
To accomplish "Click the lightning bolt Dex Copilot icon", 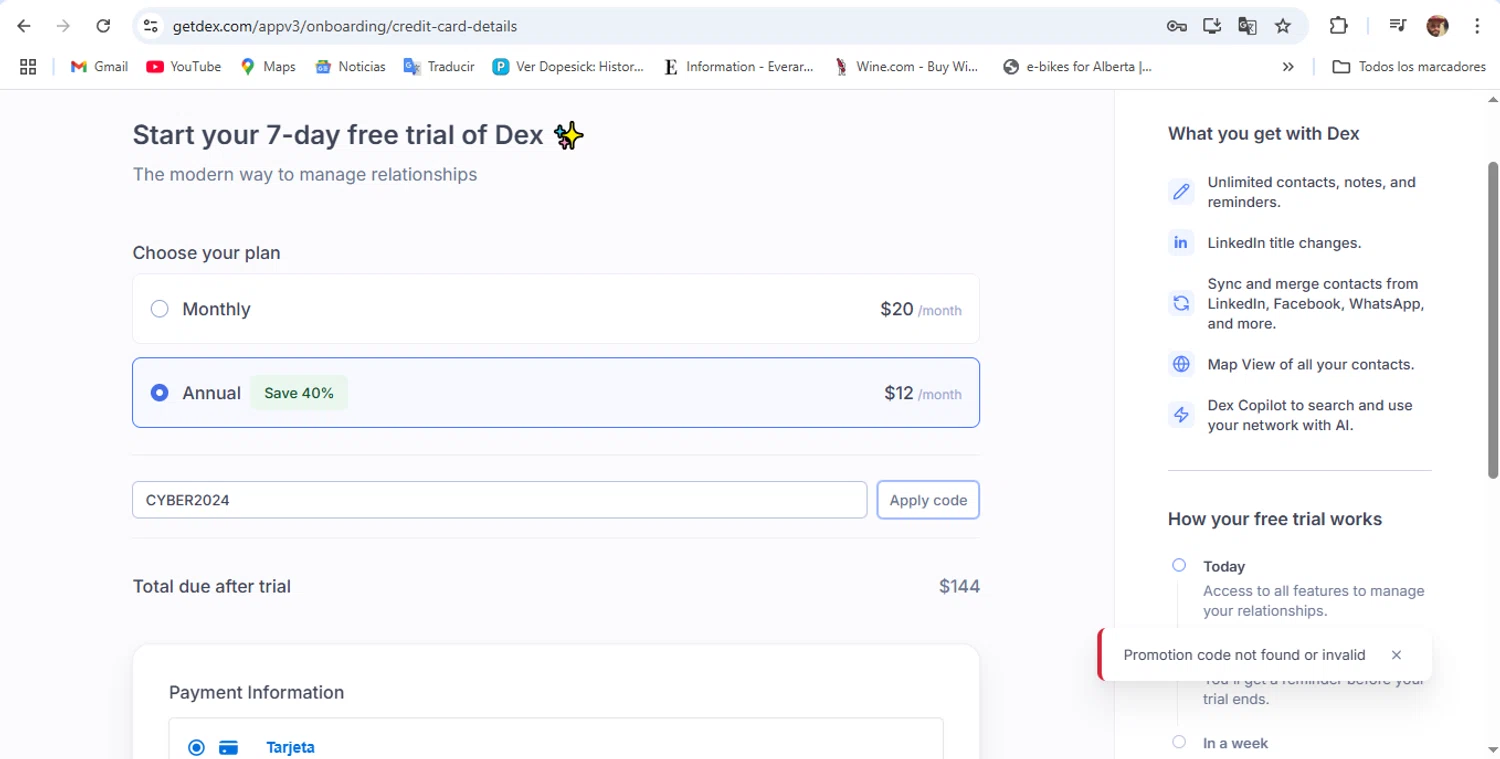I will tap(1181, 415).
